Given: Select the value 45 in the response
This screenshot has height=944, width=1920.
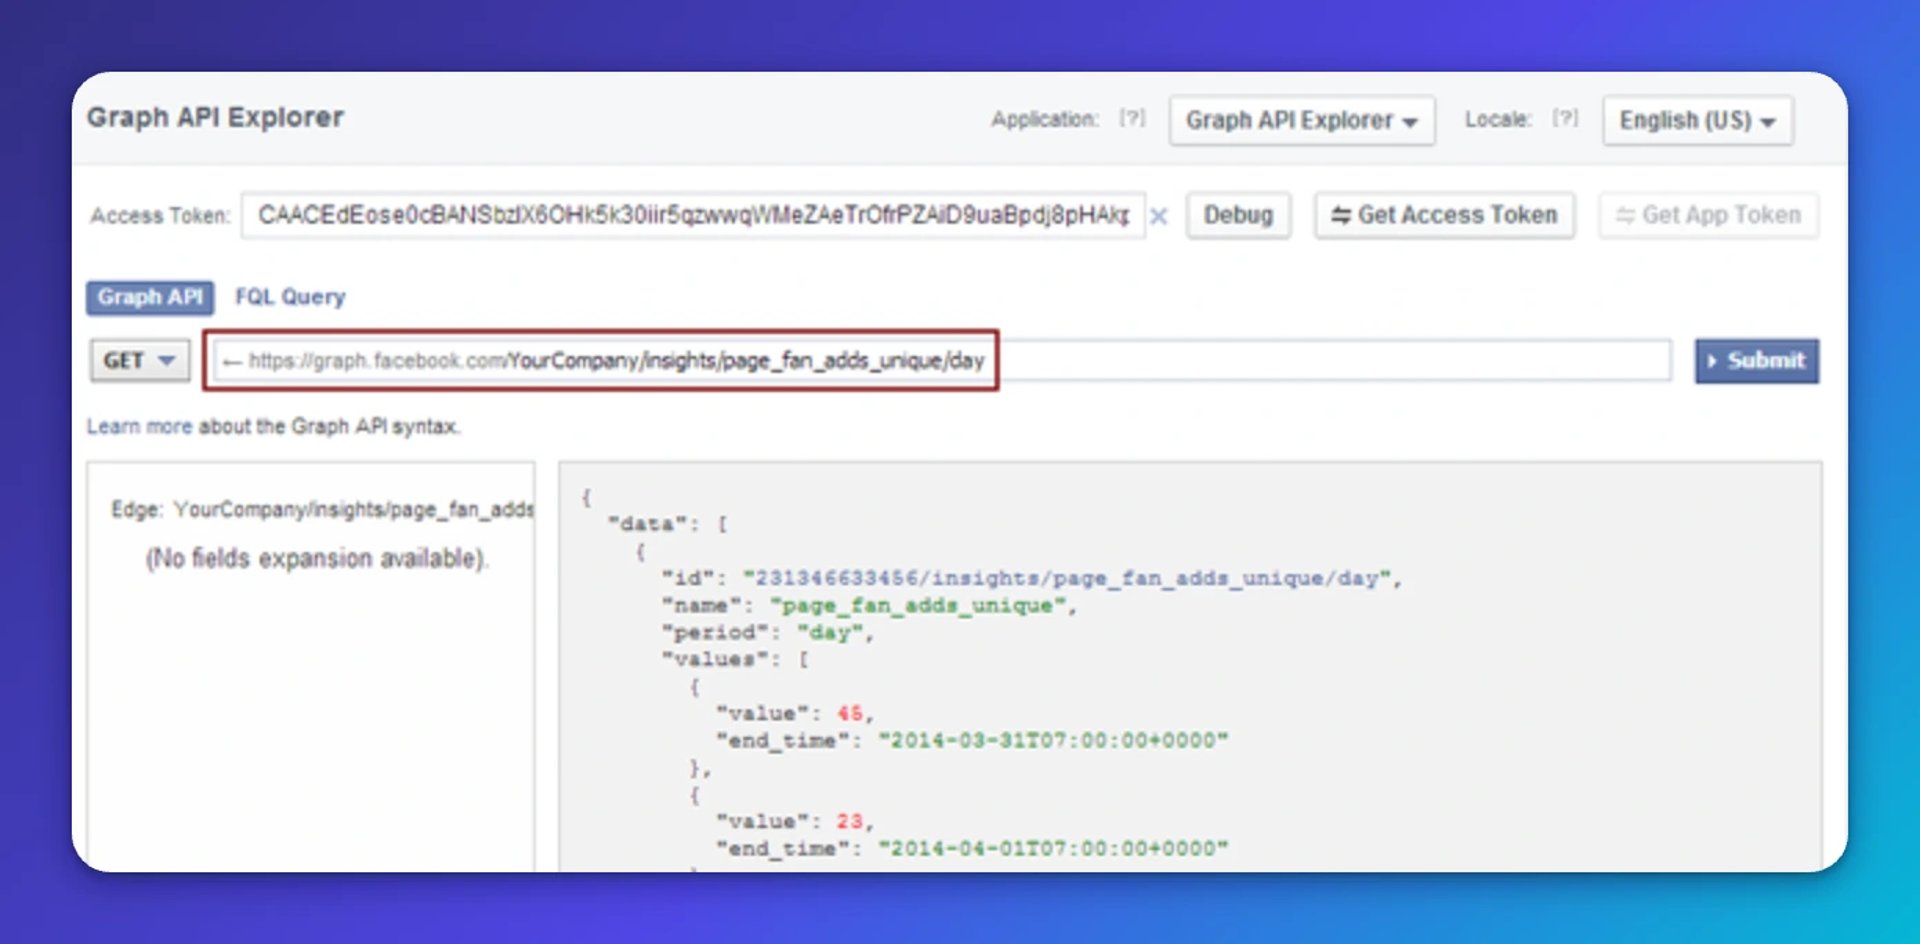Looking at the screenshot, I should point(850,714).
